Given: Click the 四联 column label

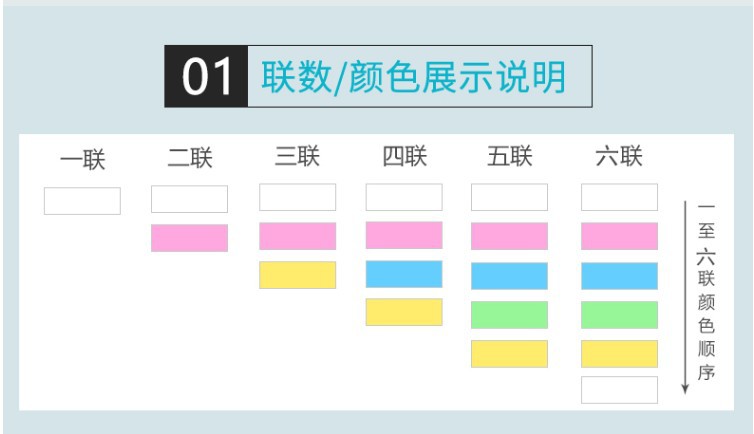Looking at the screenshot, I should 404,156.
